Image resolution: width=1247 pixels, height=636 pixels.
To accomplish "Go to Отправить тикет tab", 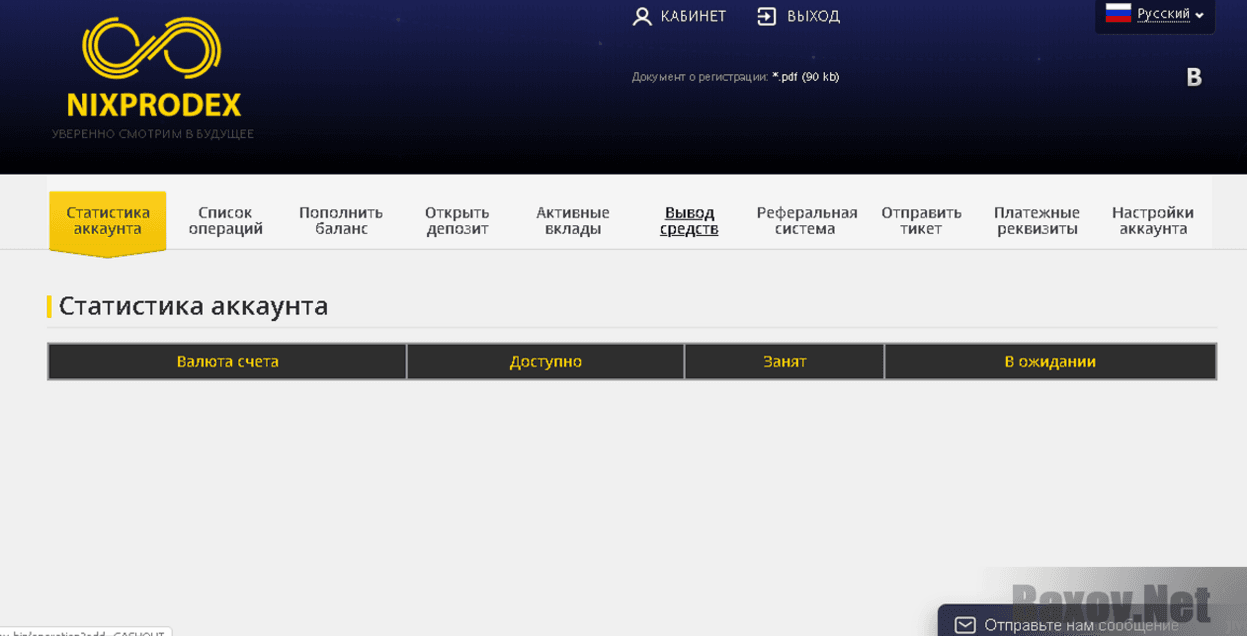I will (x=921, y=221).
